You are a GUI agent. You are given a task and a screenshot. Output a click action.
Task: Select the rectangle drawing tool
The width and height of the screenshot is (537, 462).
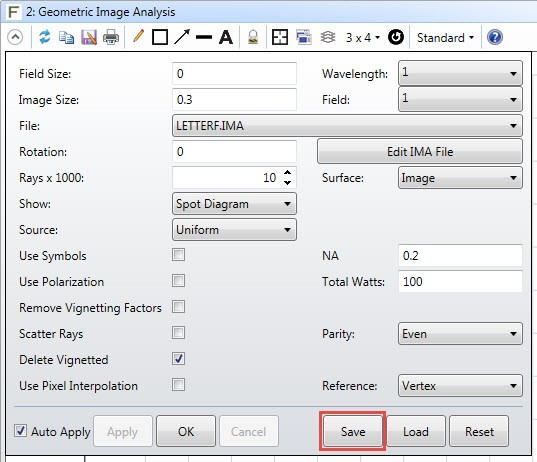click(160, 37)
